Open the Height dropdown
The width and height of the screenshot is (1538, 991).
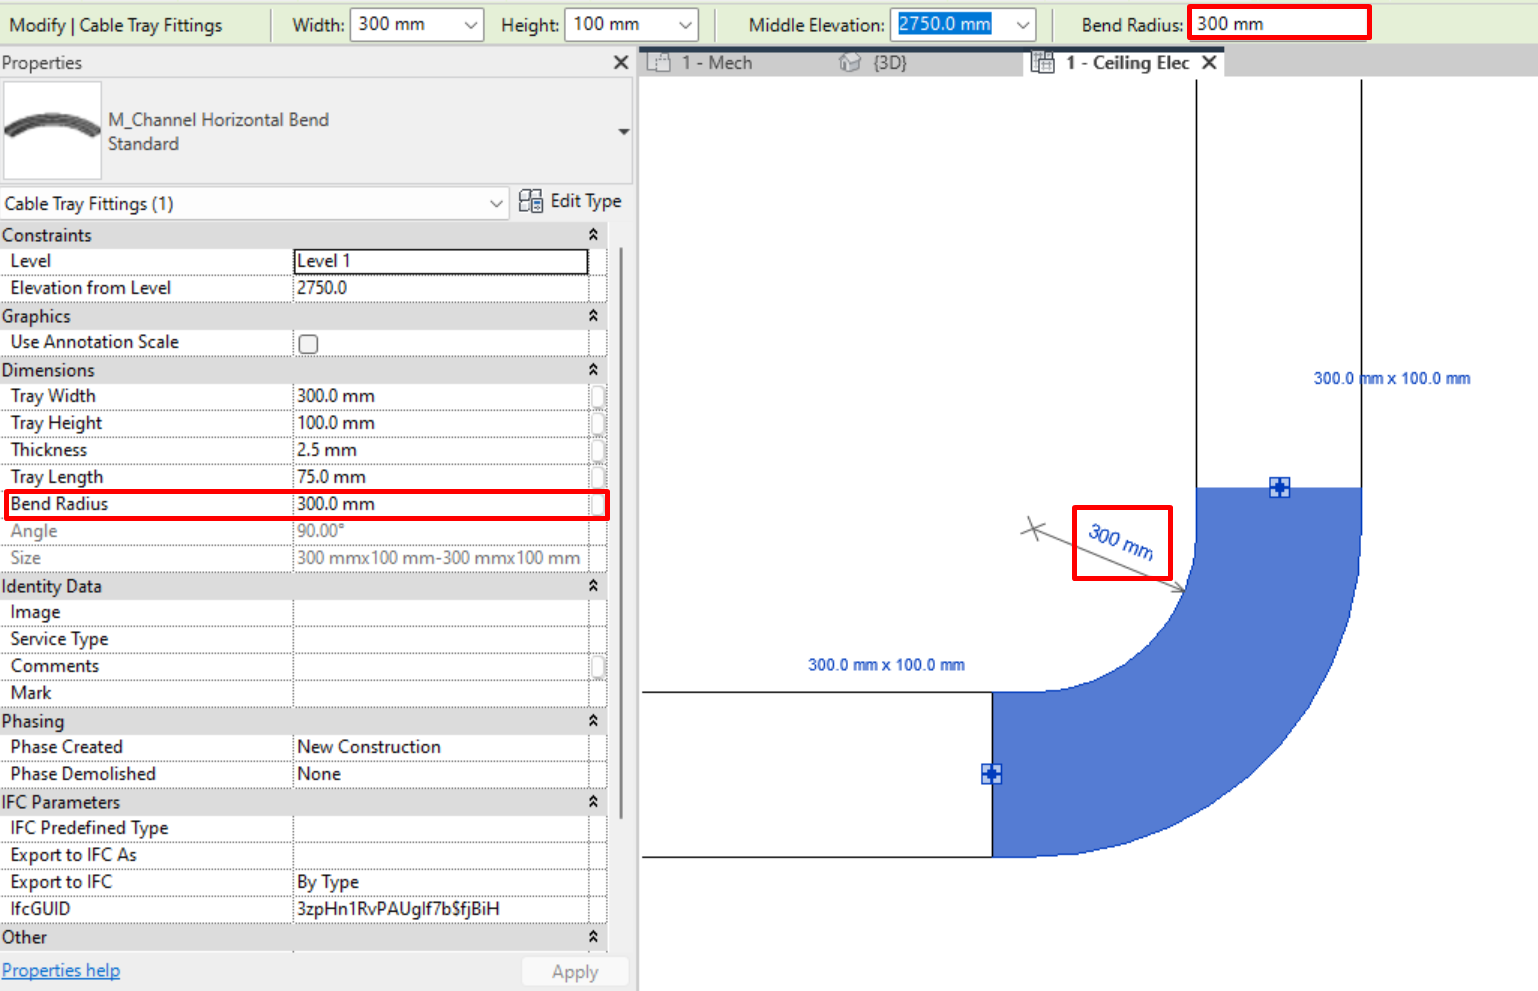point(685,25)
